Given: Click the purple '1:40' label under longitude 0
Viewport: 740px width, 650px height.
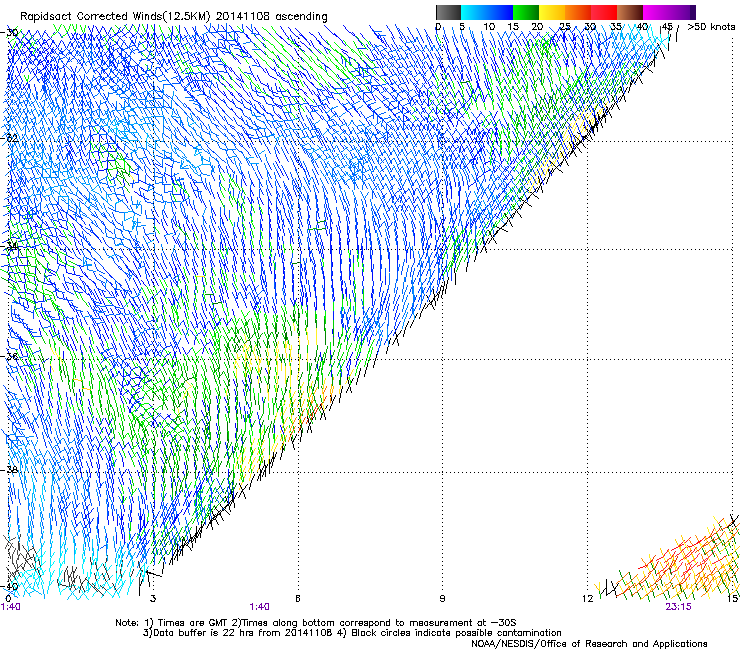Looking at the screenshot, I should tap(10, 607).
